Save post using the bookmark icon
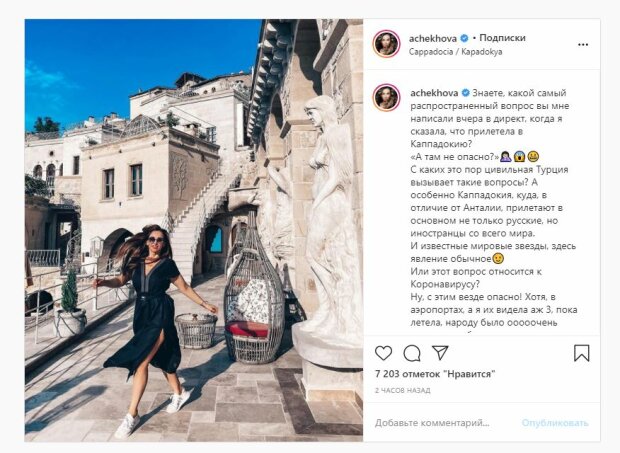The height and width of the screenshot is (453, 620). pos(581,353)
